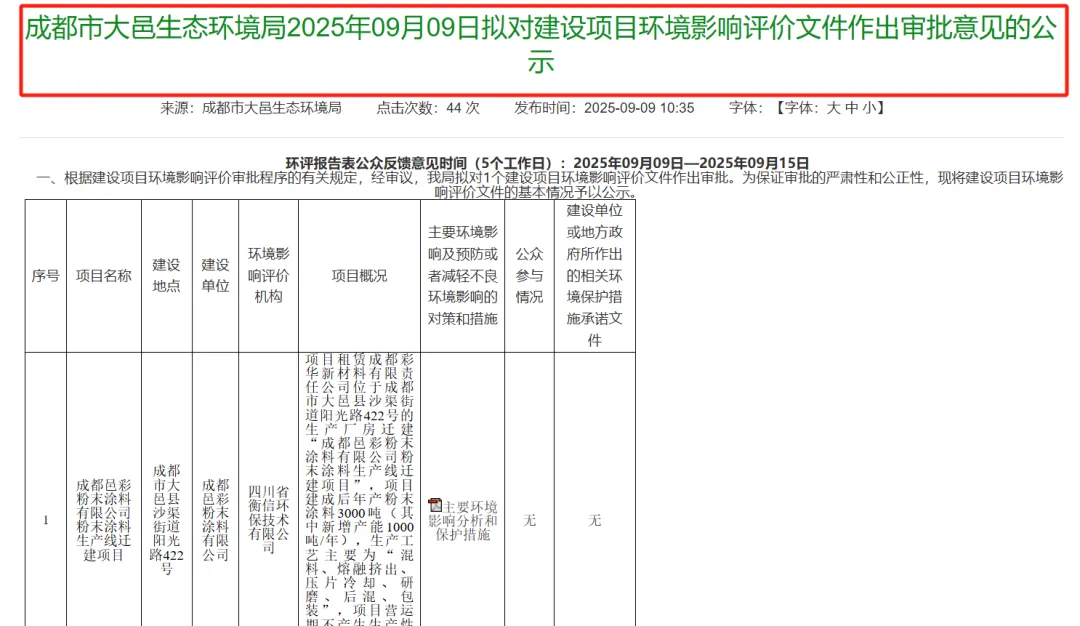Click the 序号 column header
The width and height of the screenshot is (1080, 626).
coord(45,275)
